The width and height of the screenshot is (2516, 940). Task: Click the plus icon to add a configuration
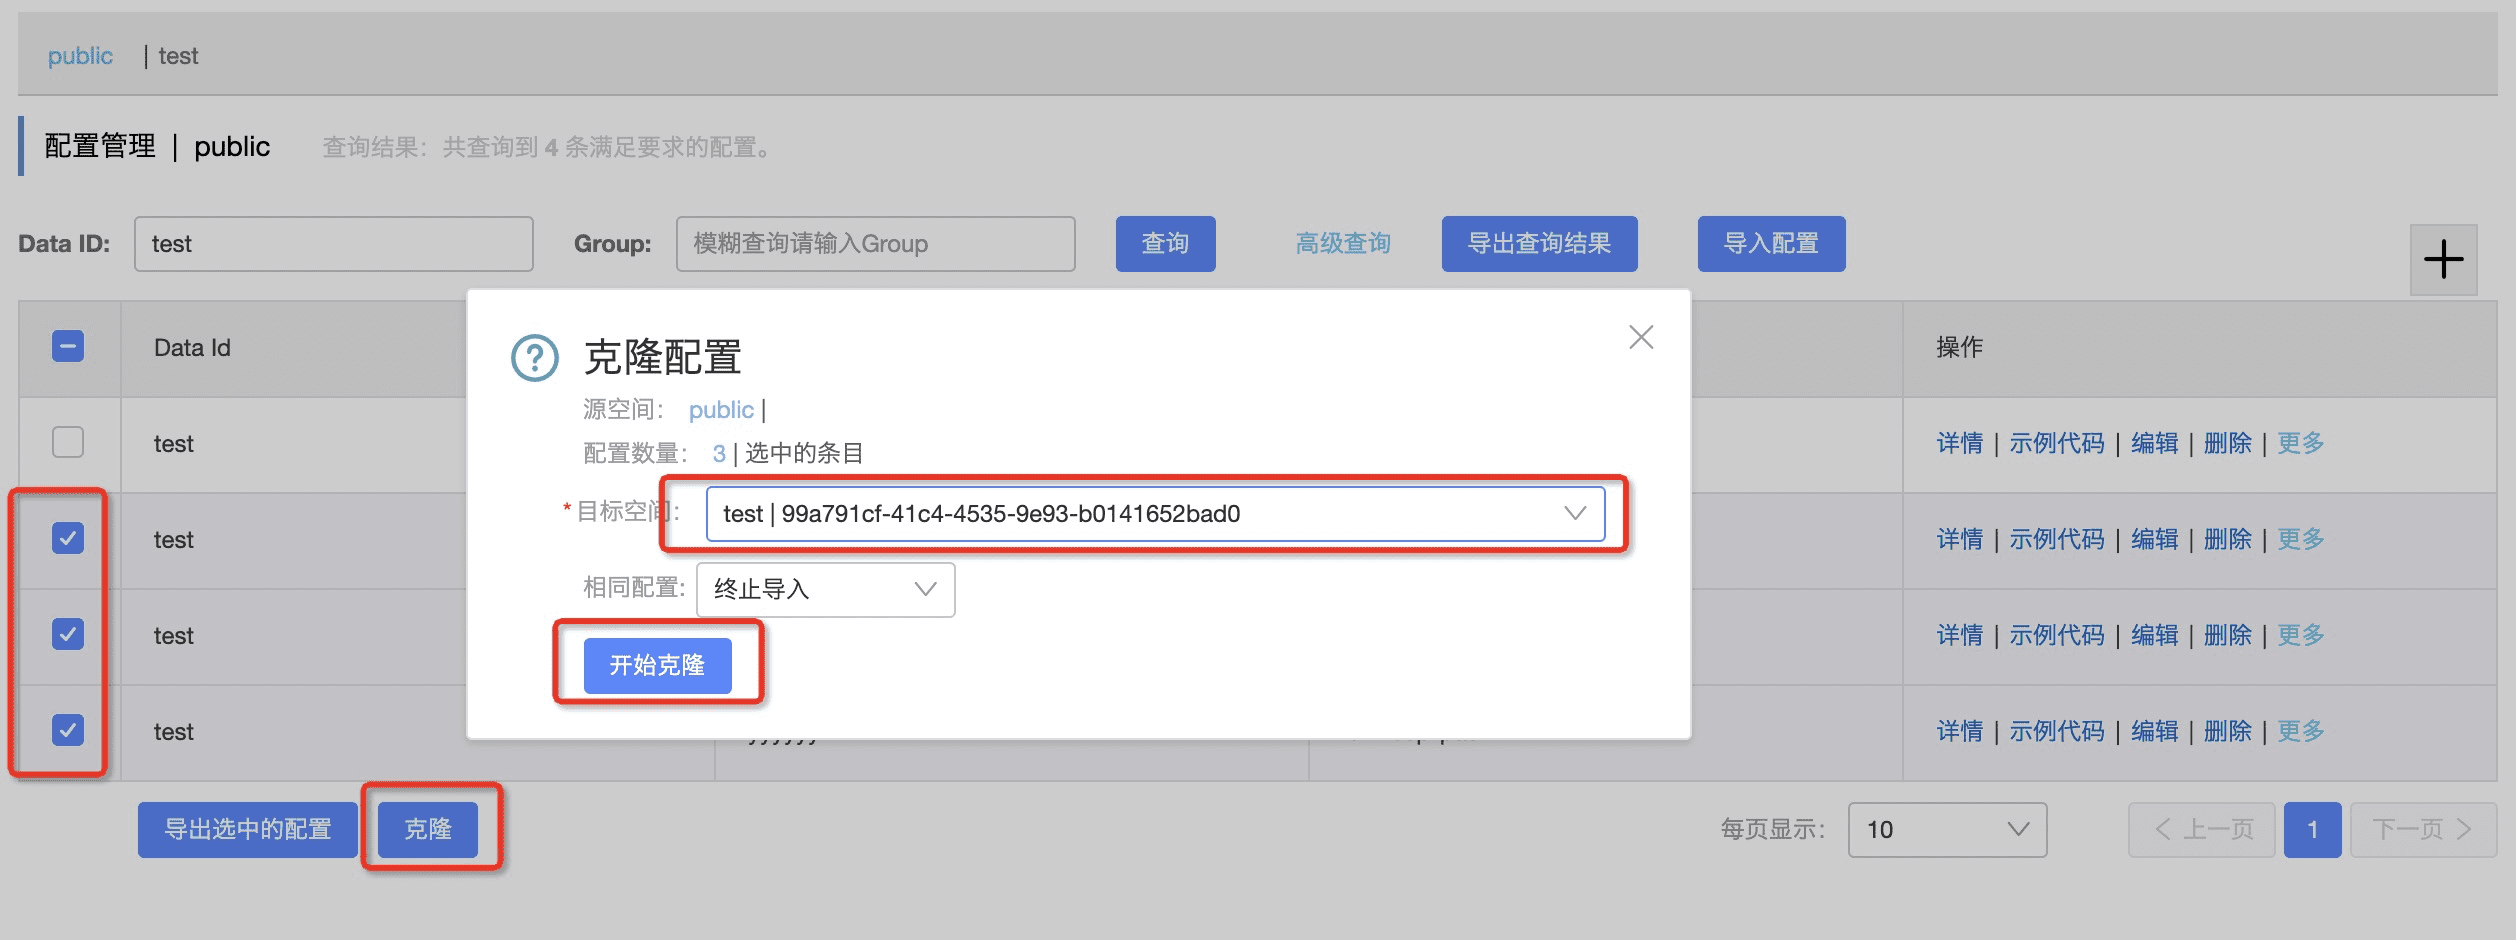click(x=2443, y=260)
